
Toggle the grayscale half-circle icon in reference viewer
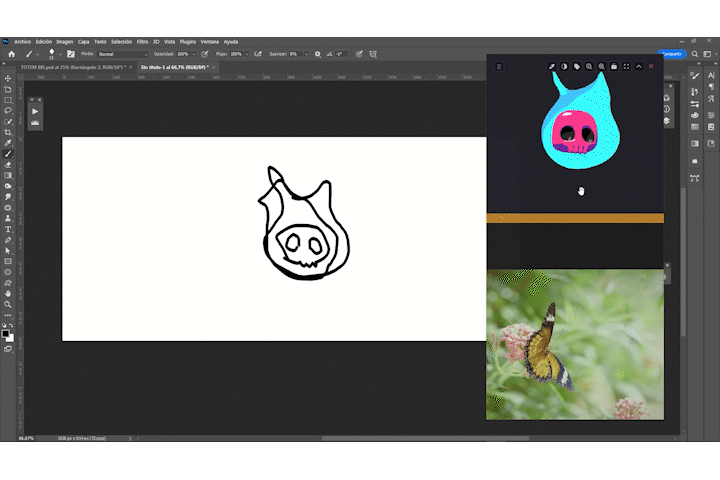pos(564,67)
